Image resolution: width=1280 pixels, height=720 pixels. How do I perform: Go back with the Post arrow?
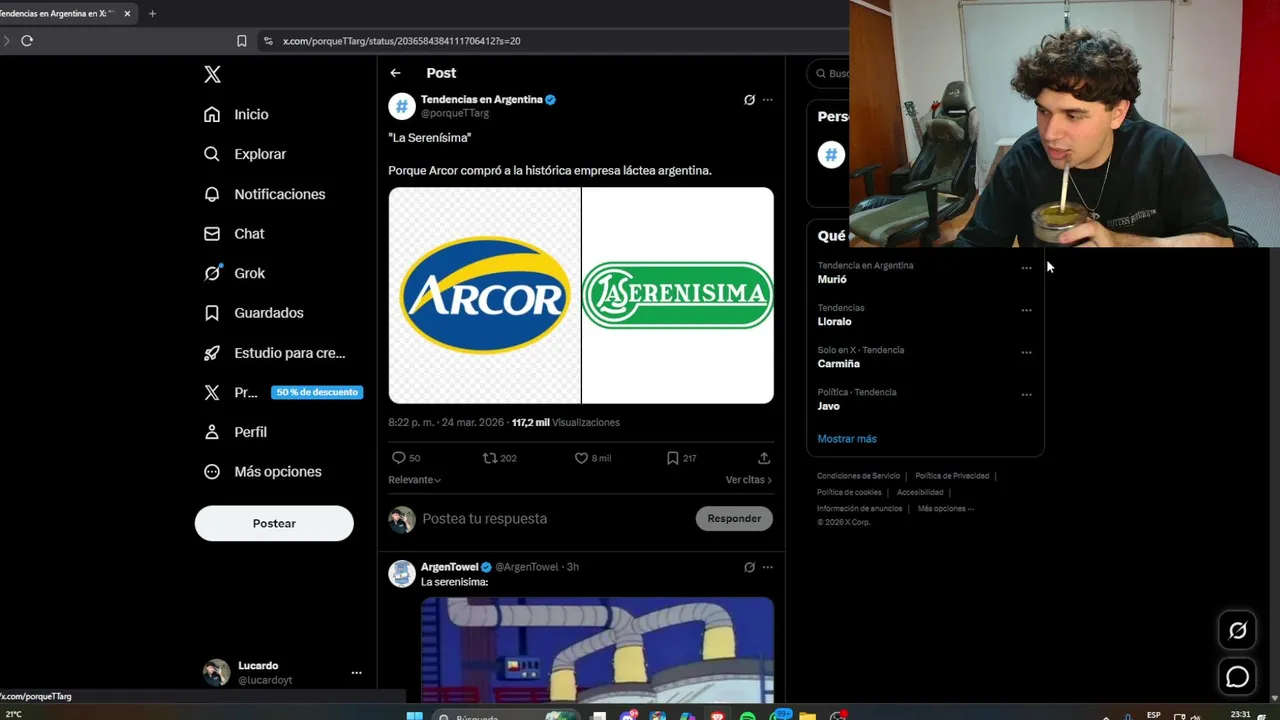395,73
